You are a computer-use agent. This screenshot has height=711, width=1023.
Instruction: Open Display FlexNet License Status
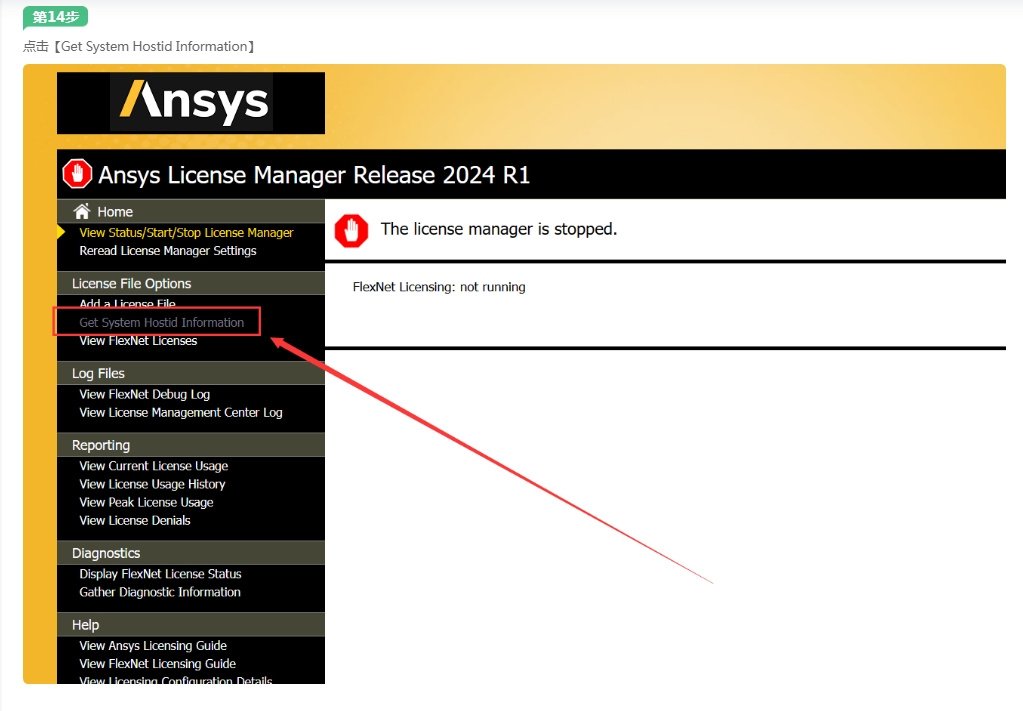(160, 574)
